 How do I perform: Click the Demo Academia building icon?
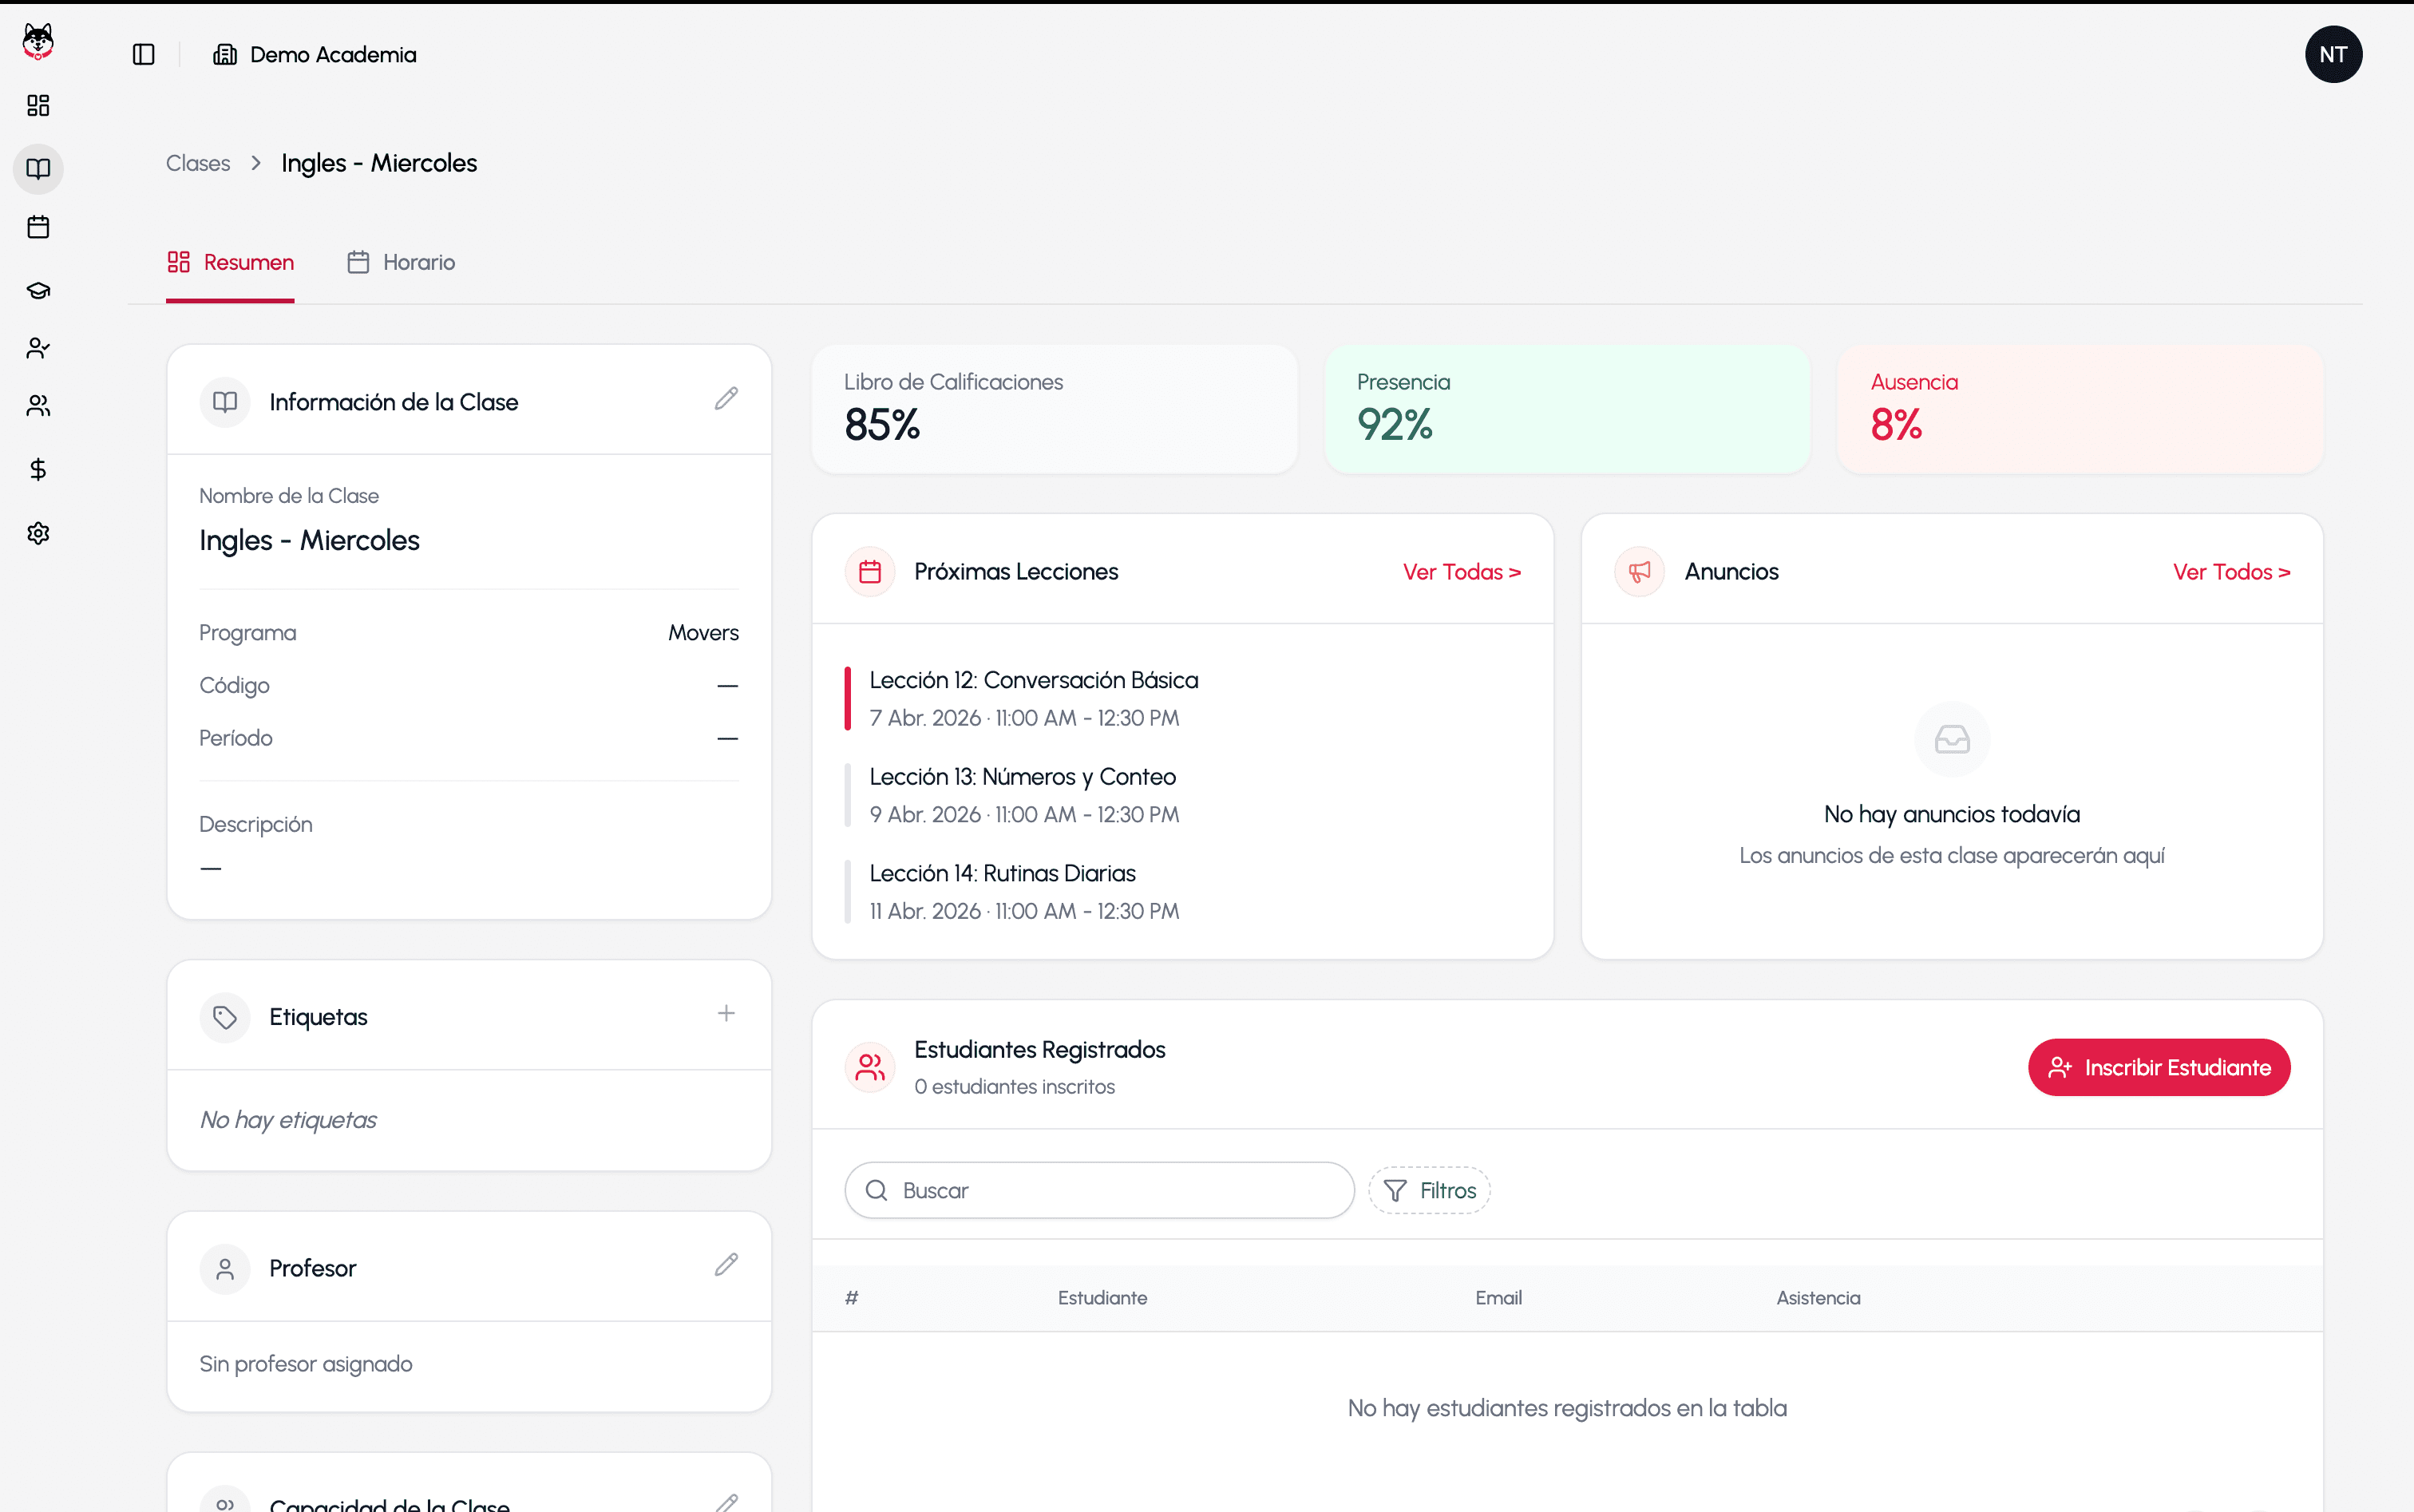[225, 54]
